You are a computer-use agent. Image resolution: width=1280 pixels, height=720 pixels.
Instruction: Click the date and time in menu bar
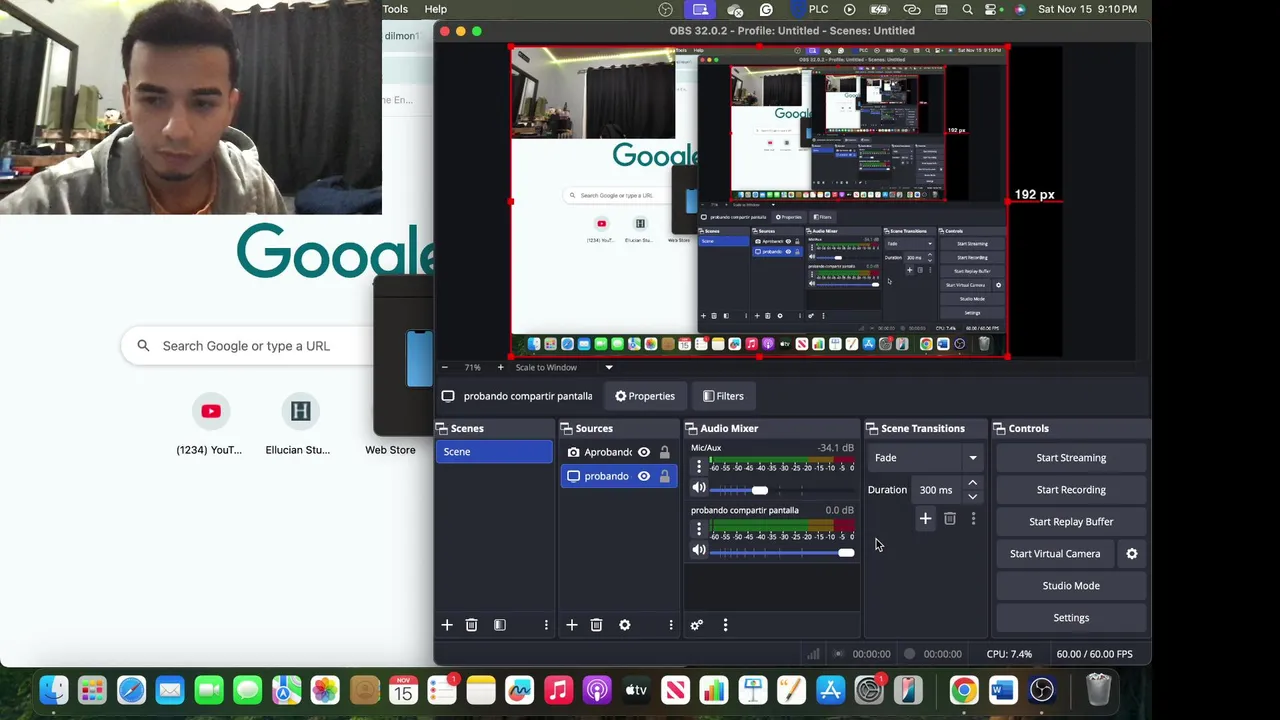1087,9
